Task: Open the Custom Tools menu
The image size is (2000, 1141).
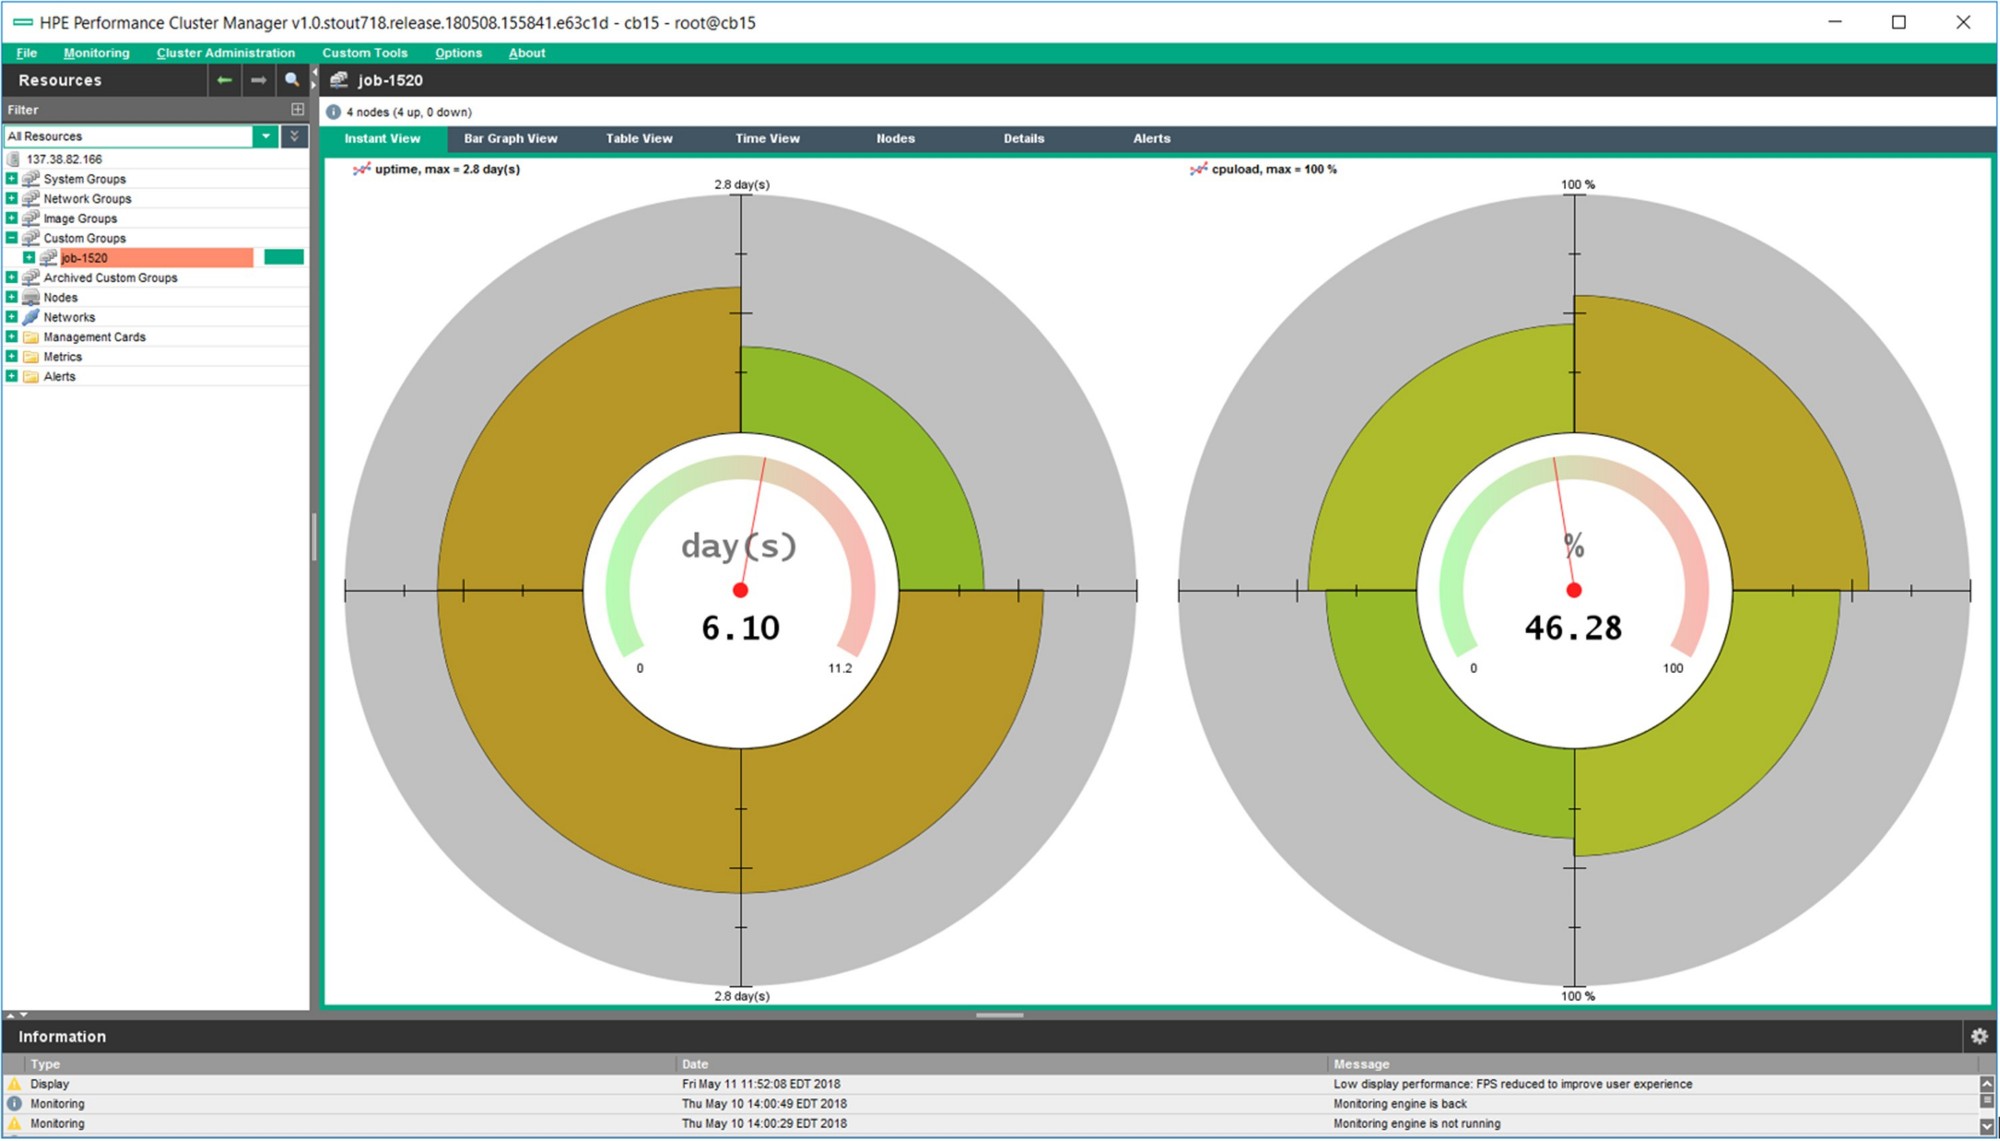Action: 365,53
